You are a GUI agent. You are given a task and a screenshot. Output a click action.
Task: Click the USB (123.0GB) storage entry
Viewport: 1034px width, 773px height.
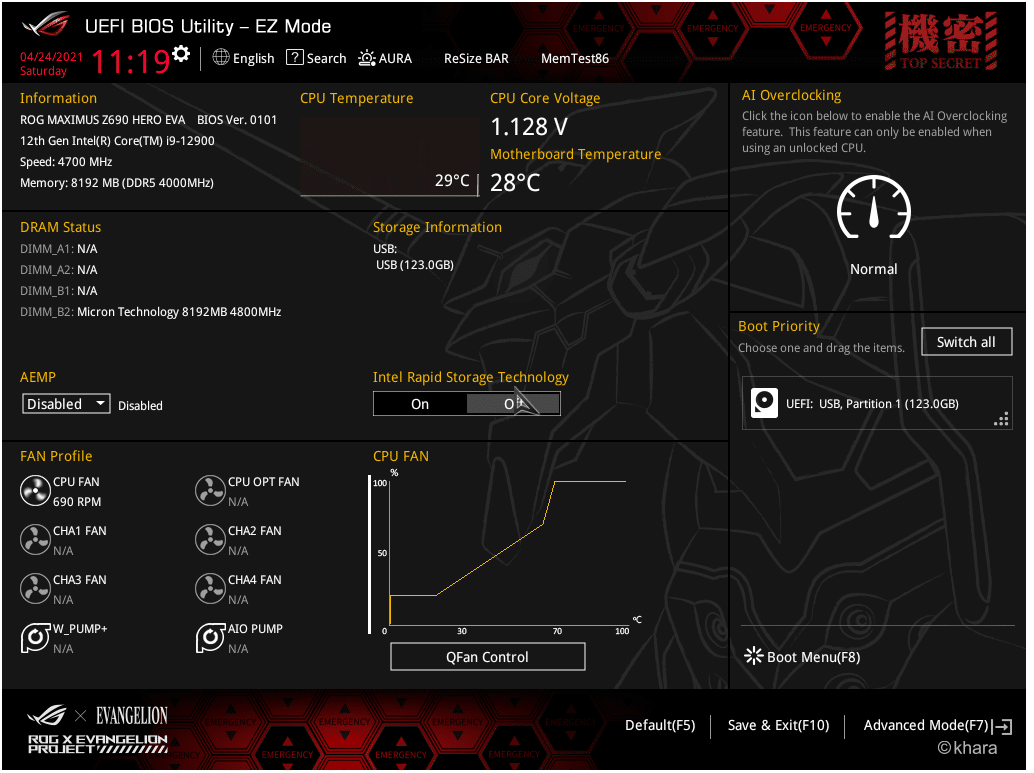click(x=415, y=264)
